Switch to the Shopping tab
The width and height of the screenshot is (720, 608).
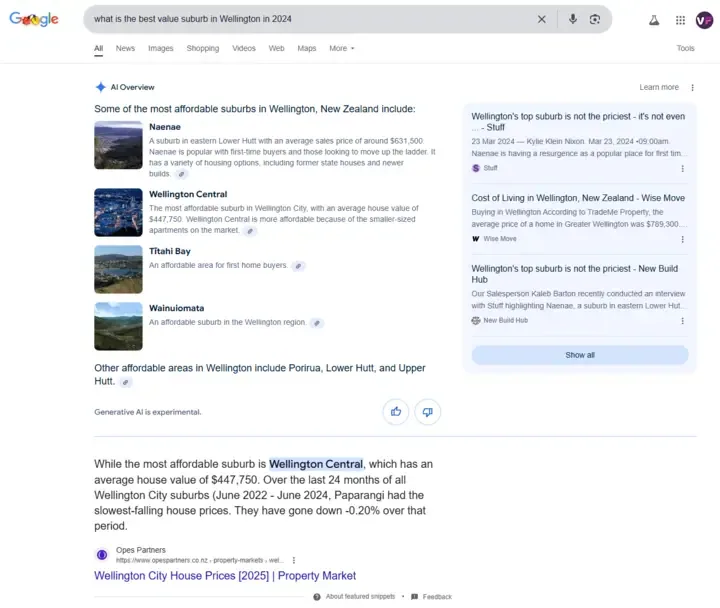point(203,48)
